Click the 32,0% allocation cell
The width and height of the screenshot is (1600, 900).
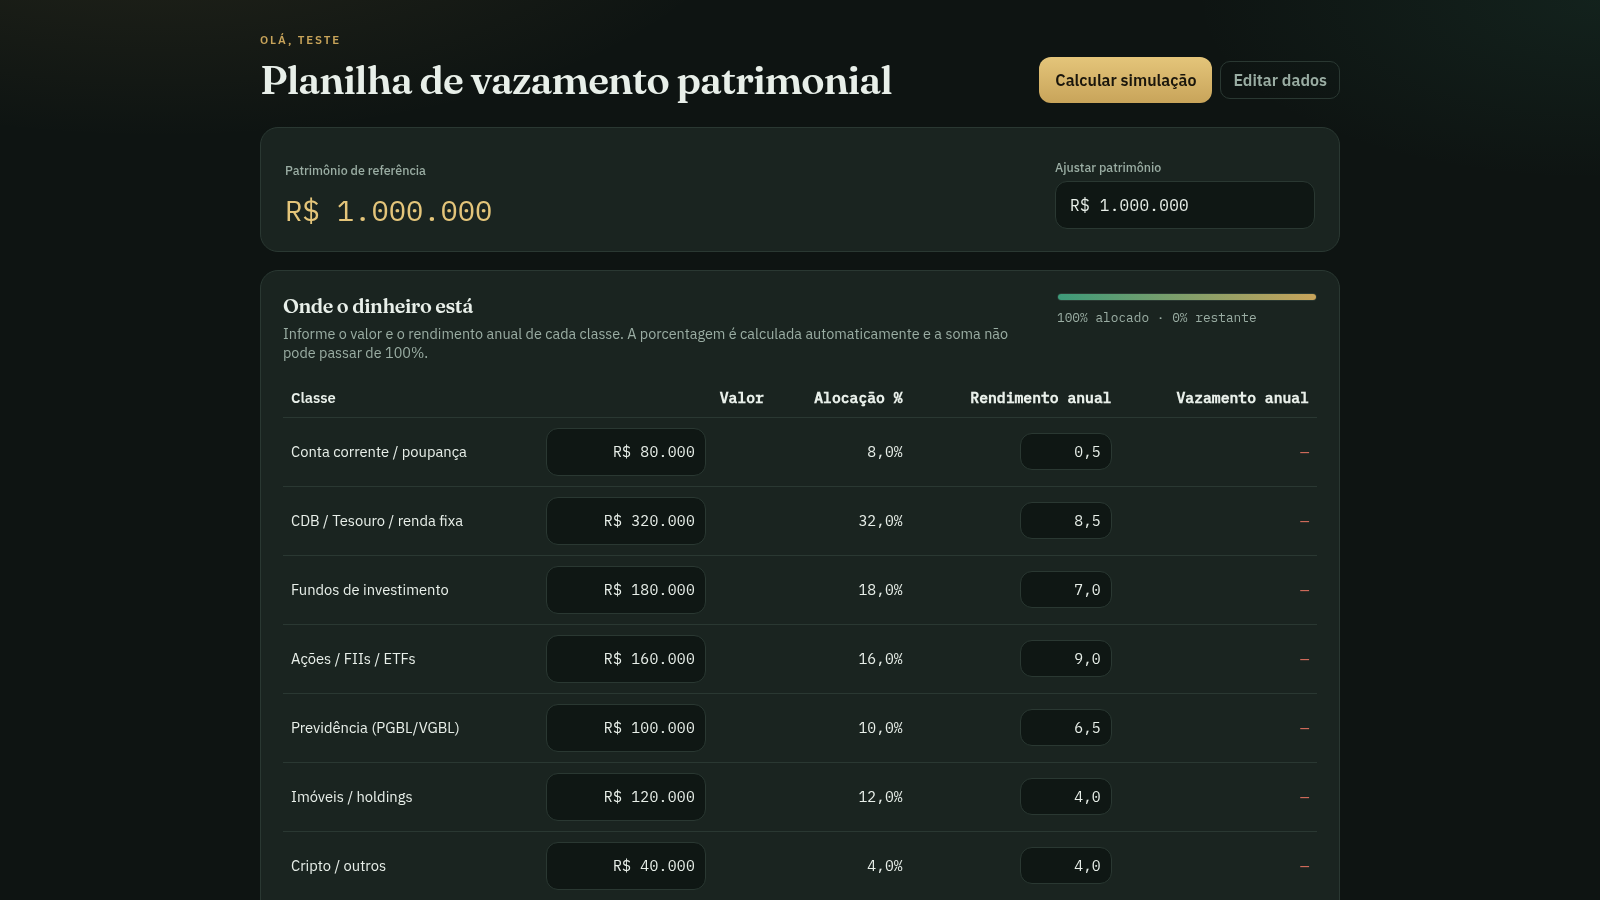point(881,521)
